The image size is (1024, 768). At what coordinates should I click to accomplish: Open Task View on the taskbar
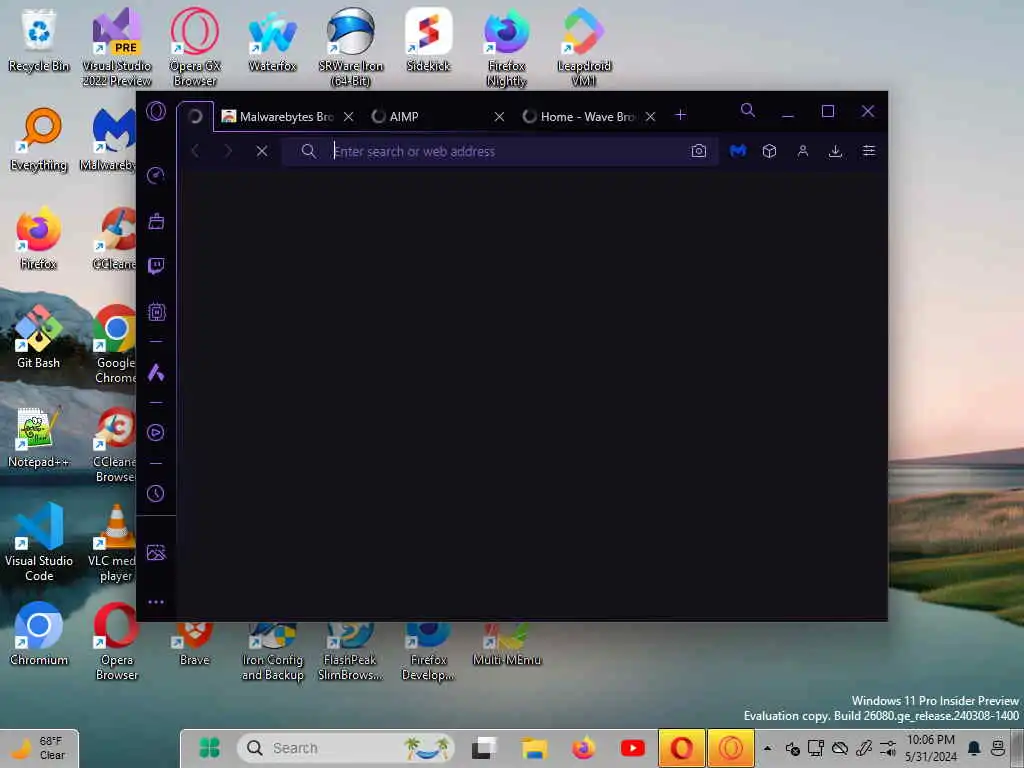coord(485,748)
